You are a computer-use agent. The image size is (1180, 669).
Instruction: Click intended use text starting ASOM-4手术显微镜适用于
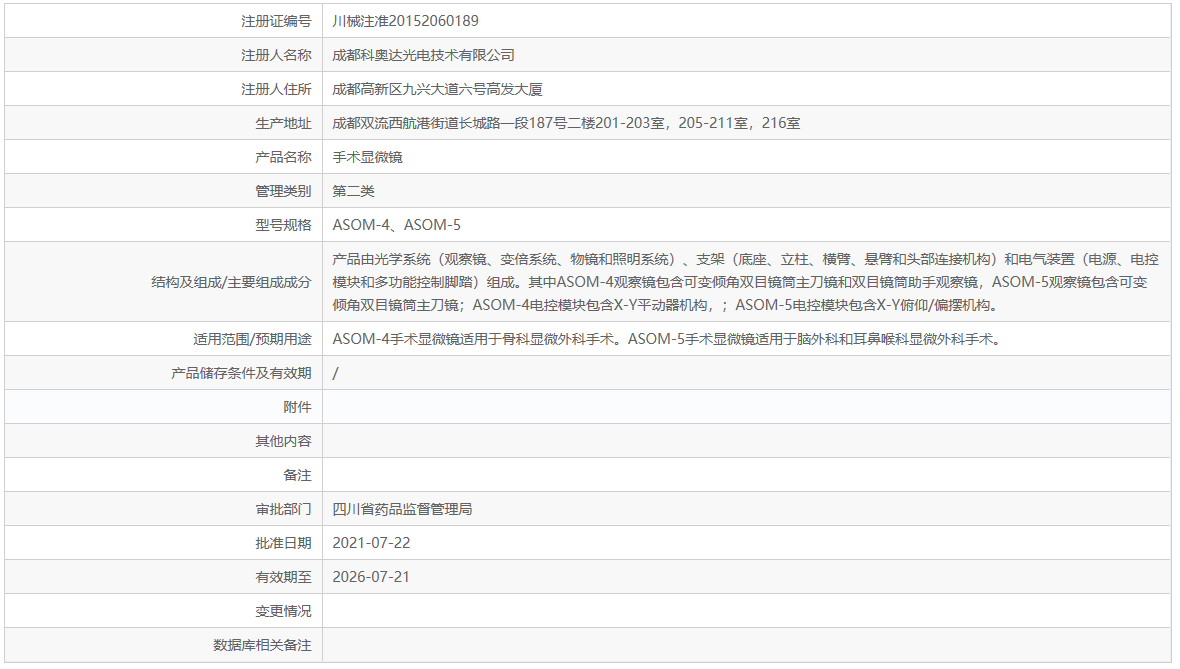coord(668,339)
